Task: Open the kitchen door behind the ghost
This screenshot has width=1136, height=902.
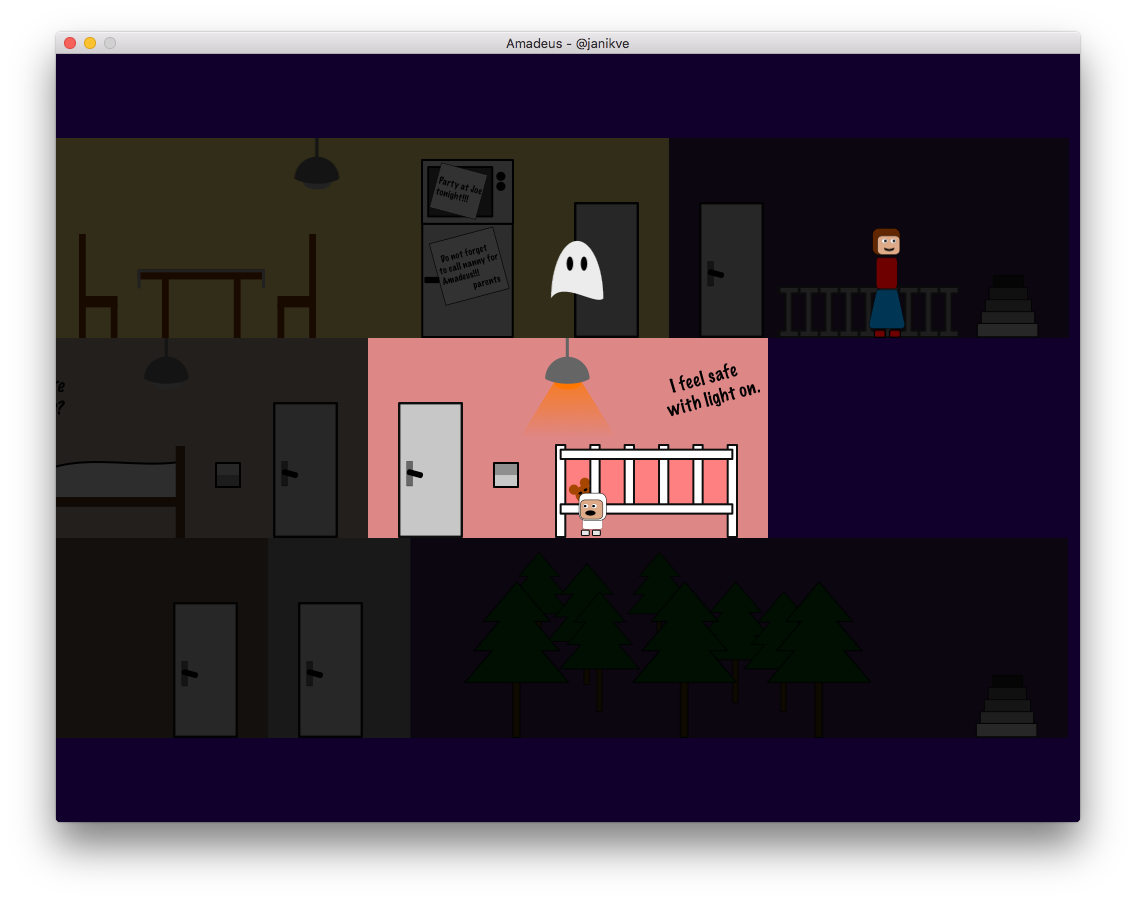Action: 607,270
